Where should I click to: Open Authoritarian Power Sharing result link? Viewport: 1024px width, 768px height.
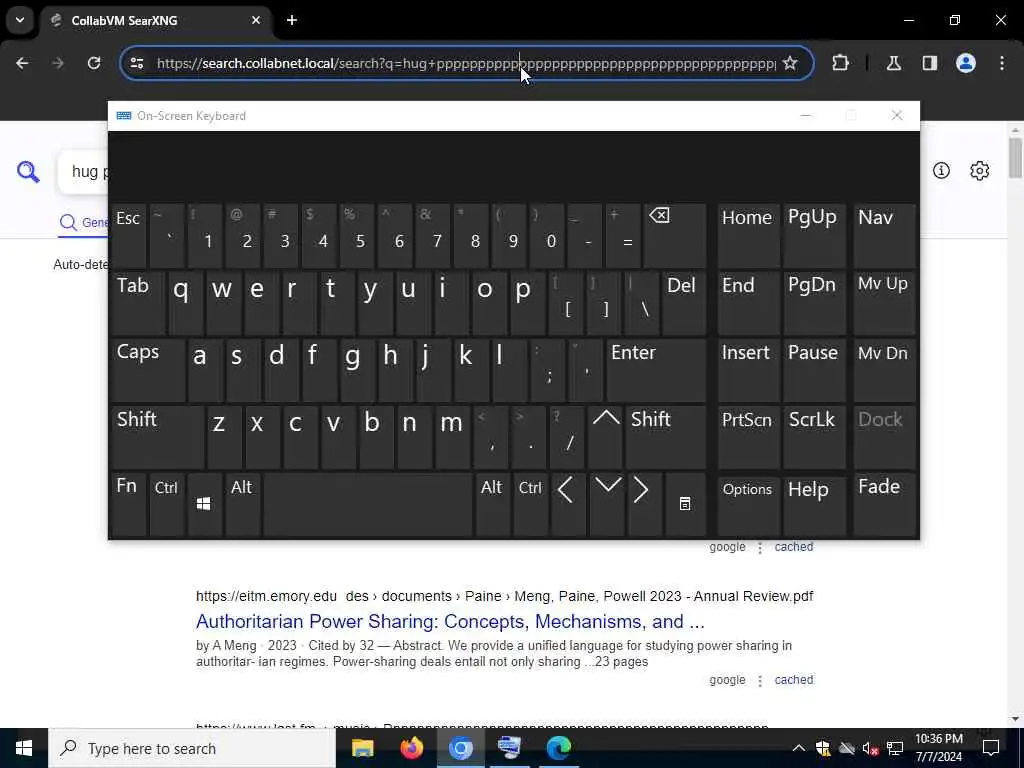[450, 621]
